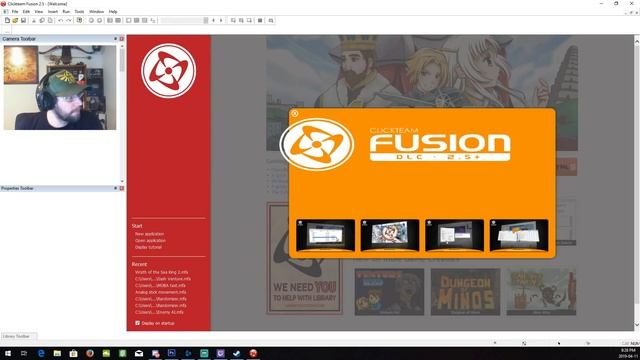Pin the Properties Toolbar panel
The image size is (640, 360).
pos(116,188)
